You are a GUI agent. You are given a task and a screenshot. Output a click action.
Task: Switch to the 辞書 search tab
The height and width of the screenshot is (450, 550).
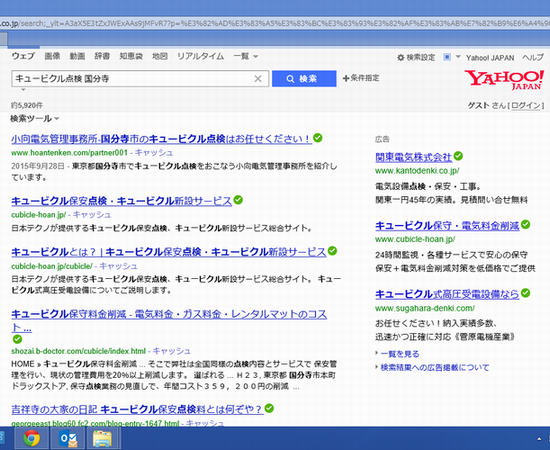pos(102,56)
